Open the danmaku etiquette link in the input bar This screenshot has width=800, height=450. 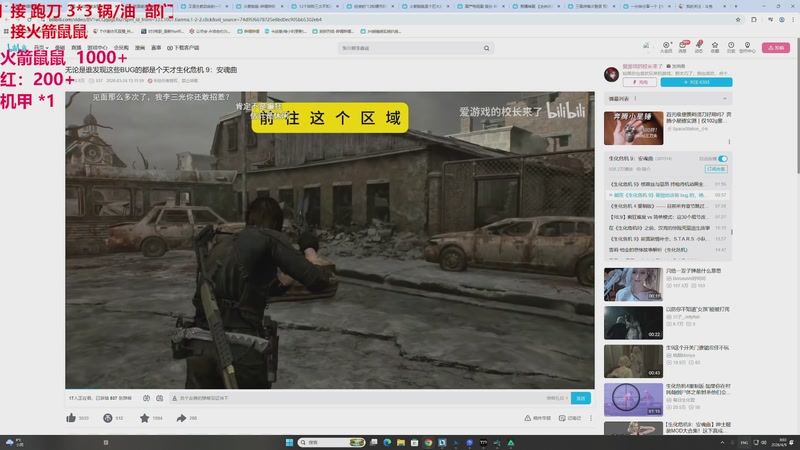[x=557, y=398]
